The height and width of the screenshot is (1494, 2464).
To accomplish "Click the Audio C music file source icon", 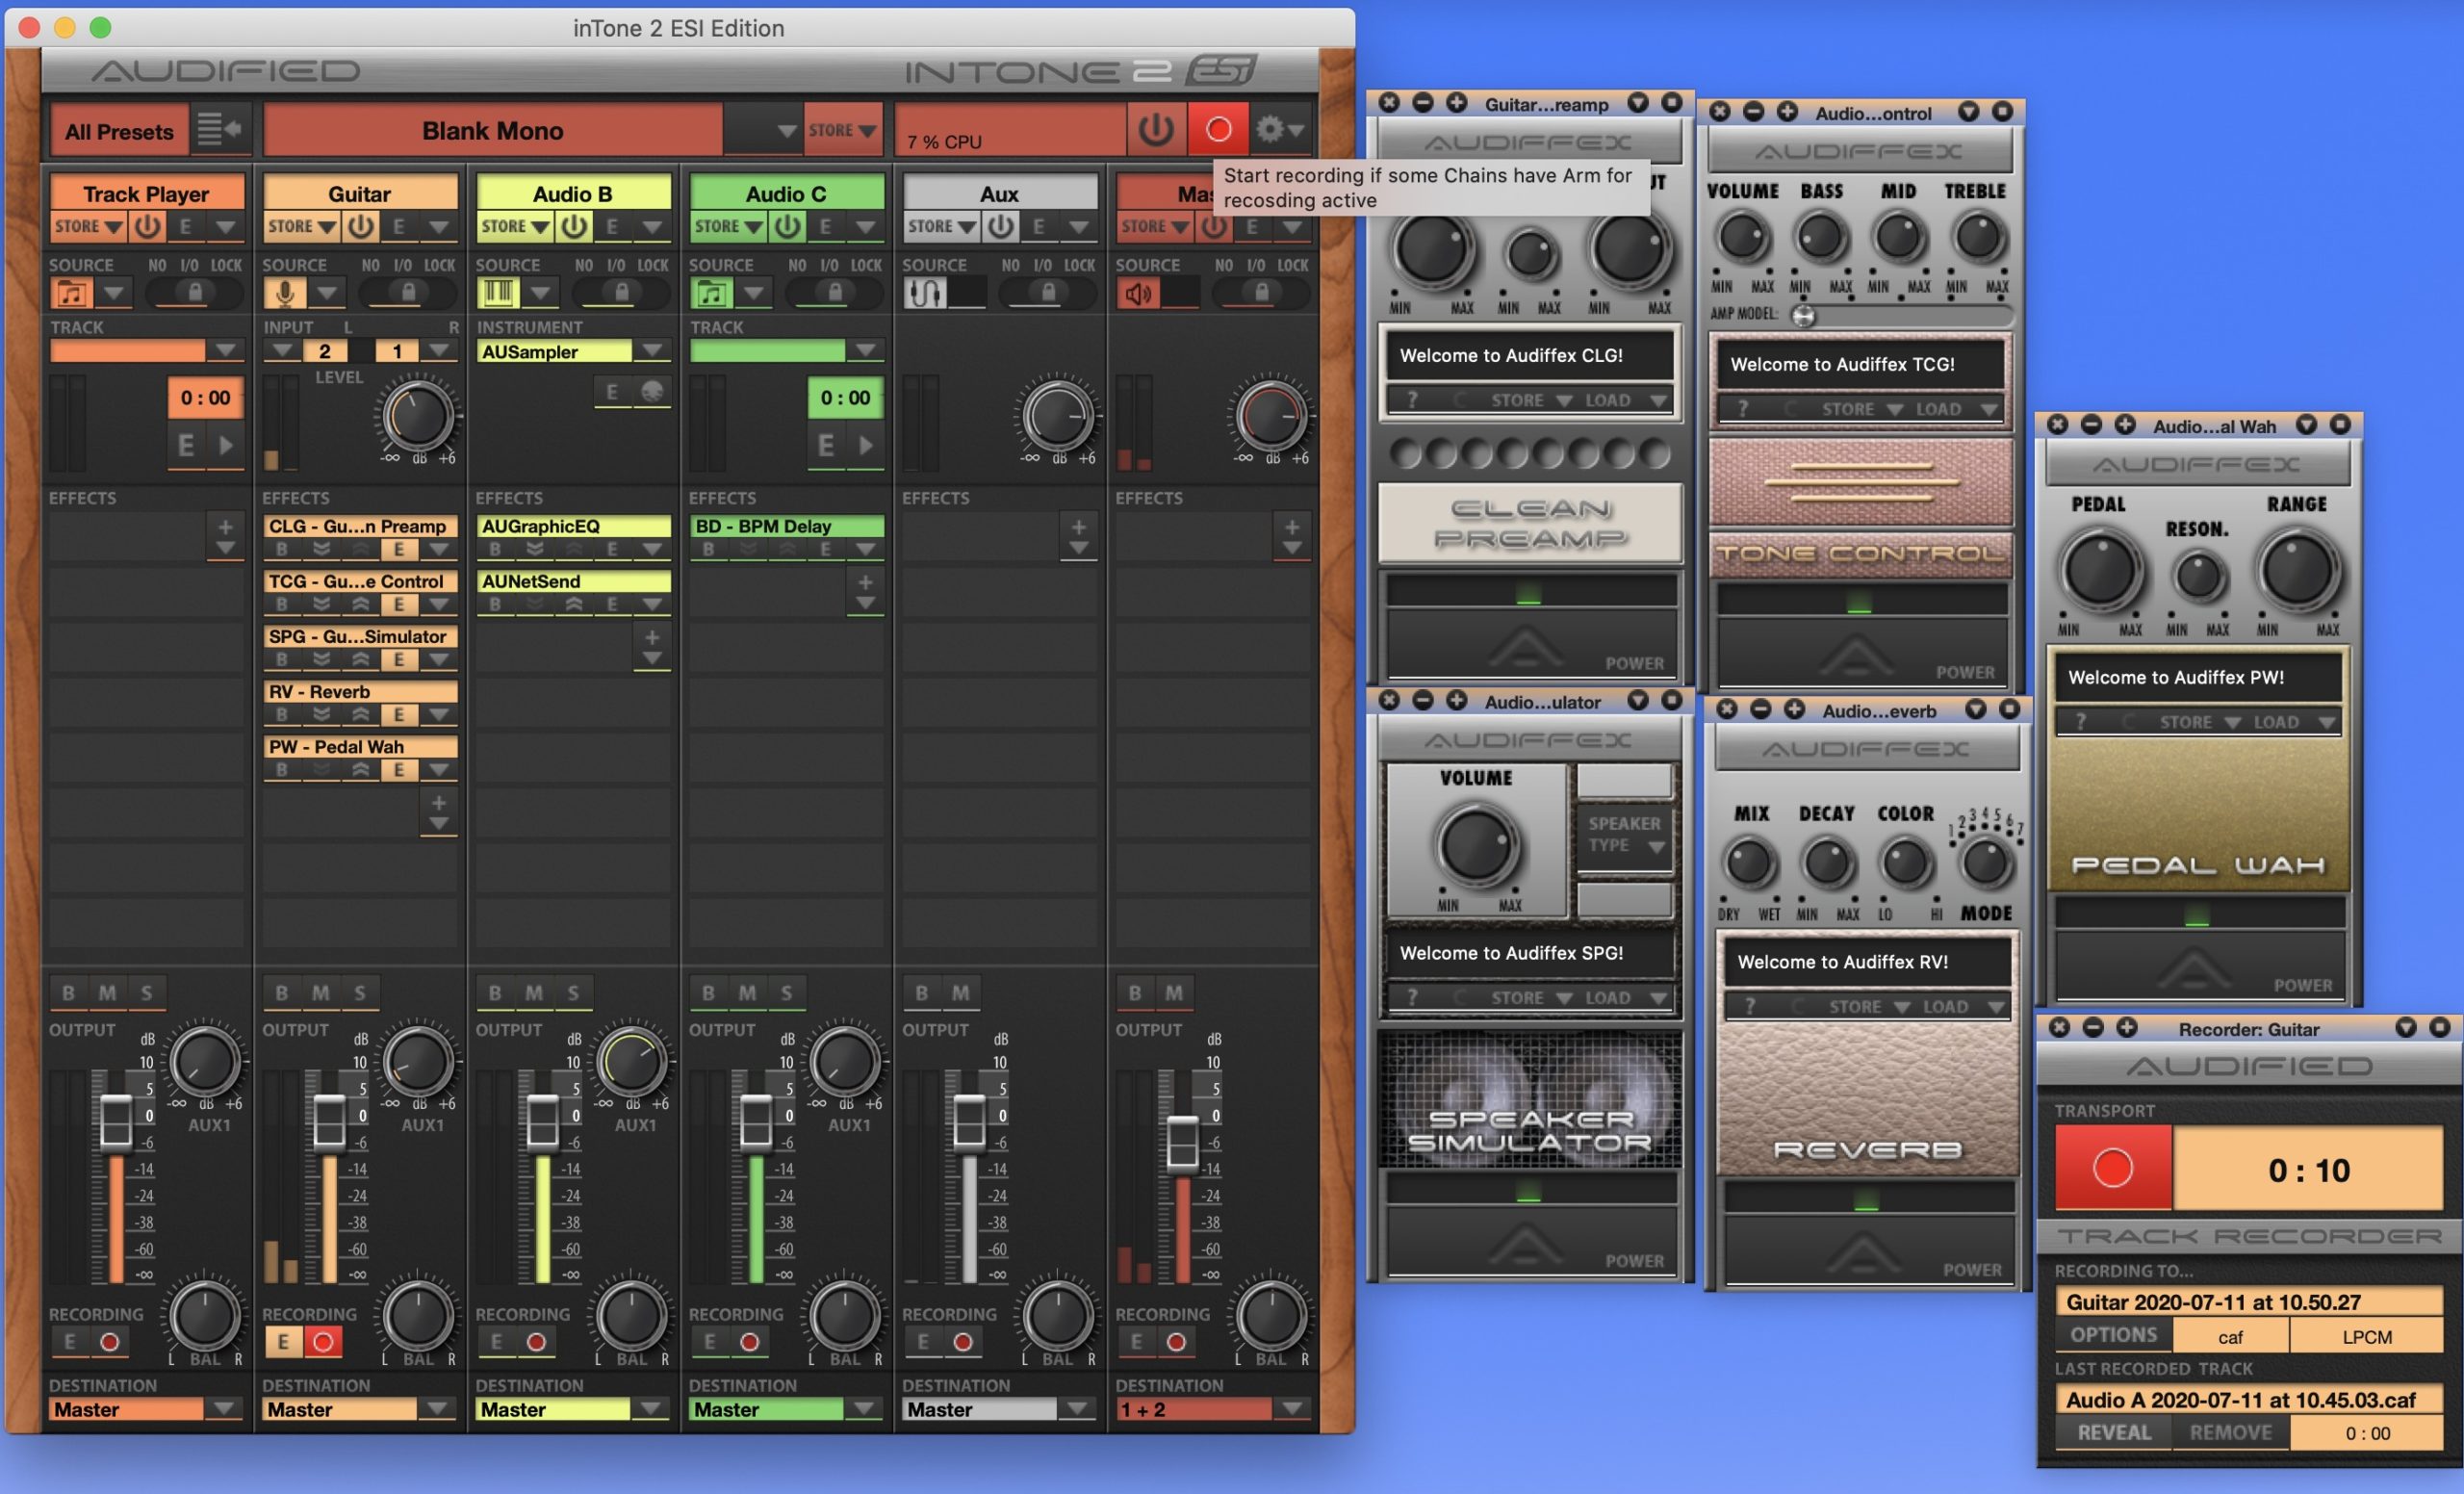I will pos(711,293).
